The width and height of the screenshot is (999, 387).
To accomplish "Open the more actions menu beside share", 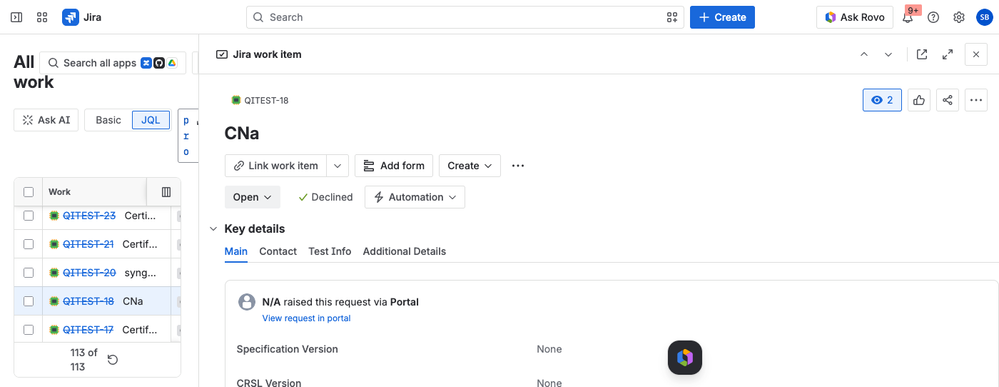I will [x=976, y=100].
